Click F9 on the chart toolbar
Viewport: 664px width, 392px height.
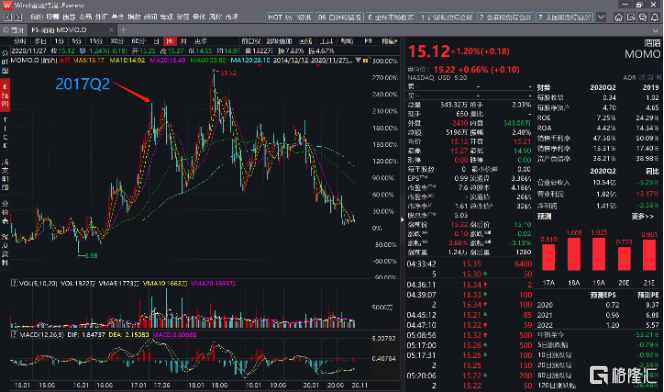pyautogui.click(x=368, y=41)
